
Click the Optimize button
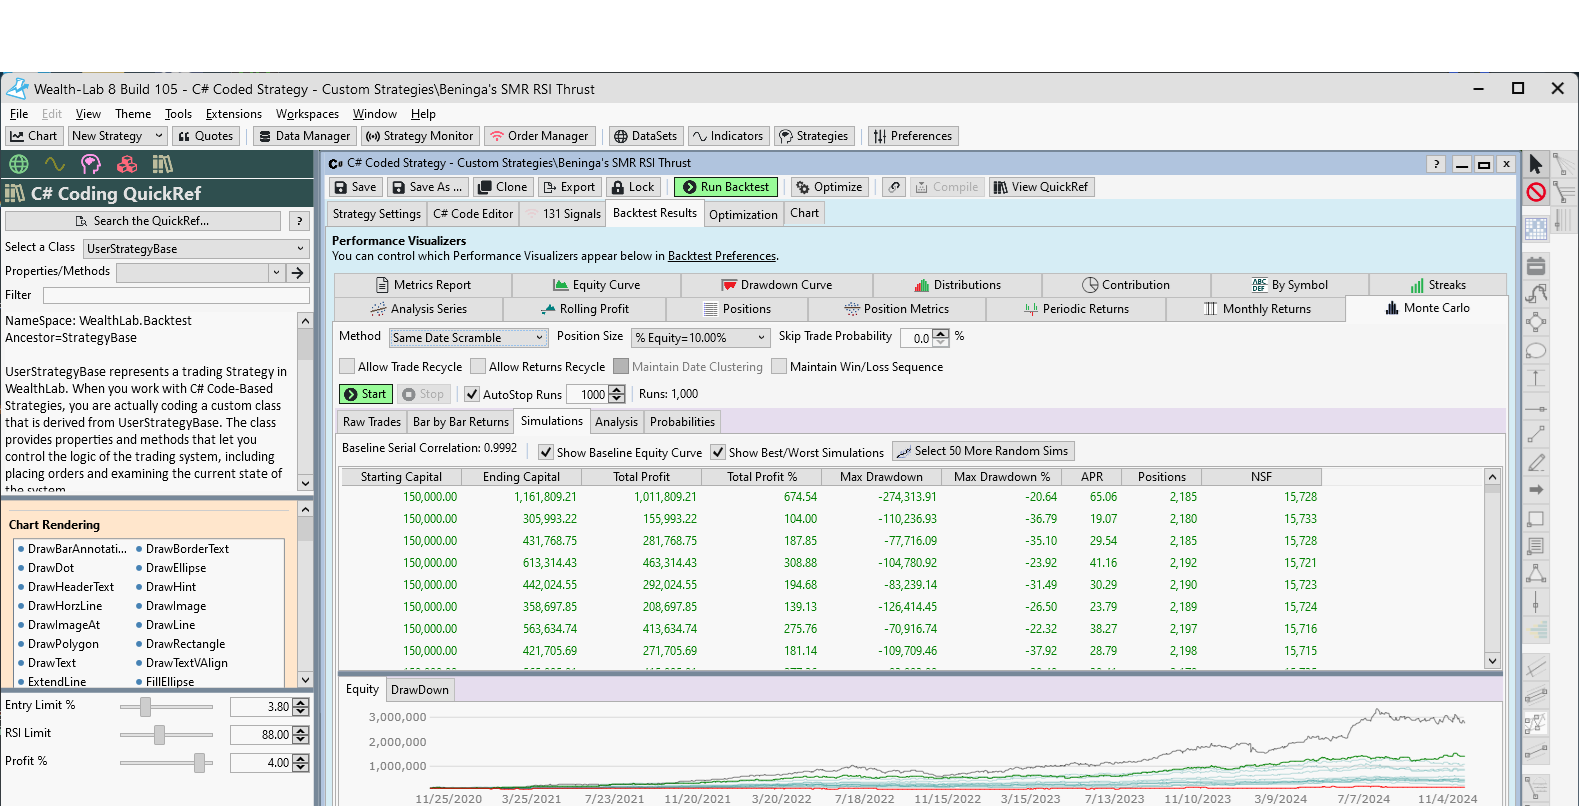[829, 187]
